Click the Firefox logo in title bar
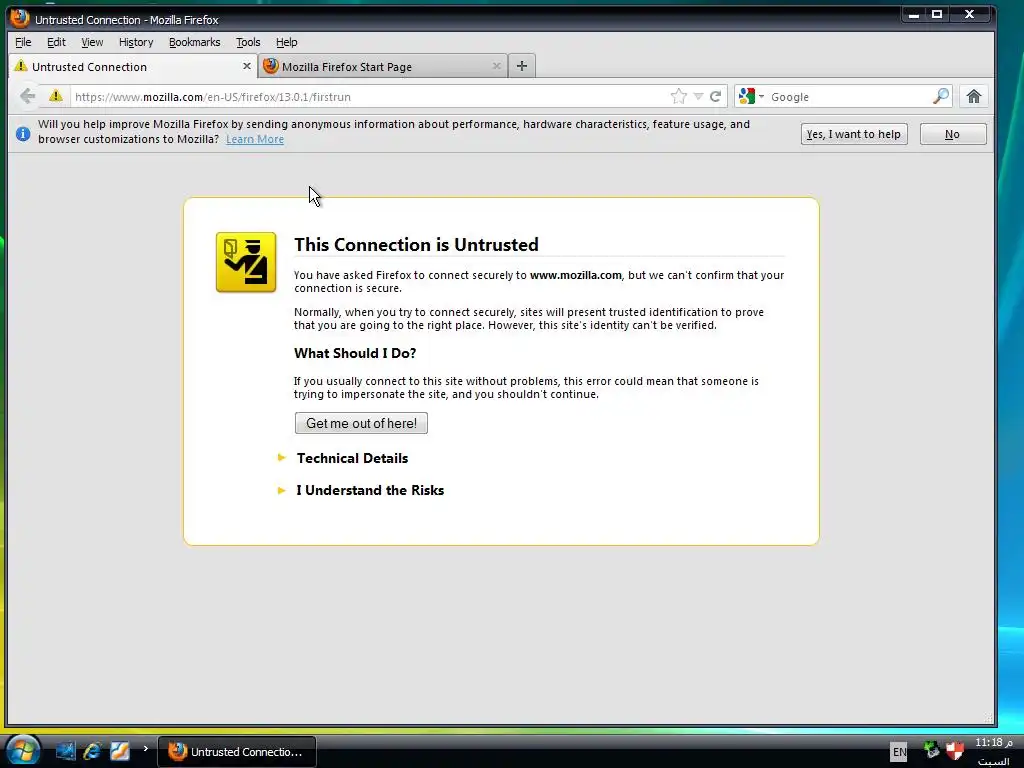 [x=20, y=18]
